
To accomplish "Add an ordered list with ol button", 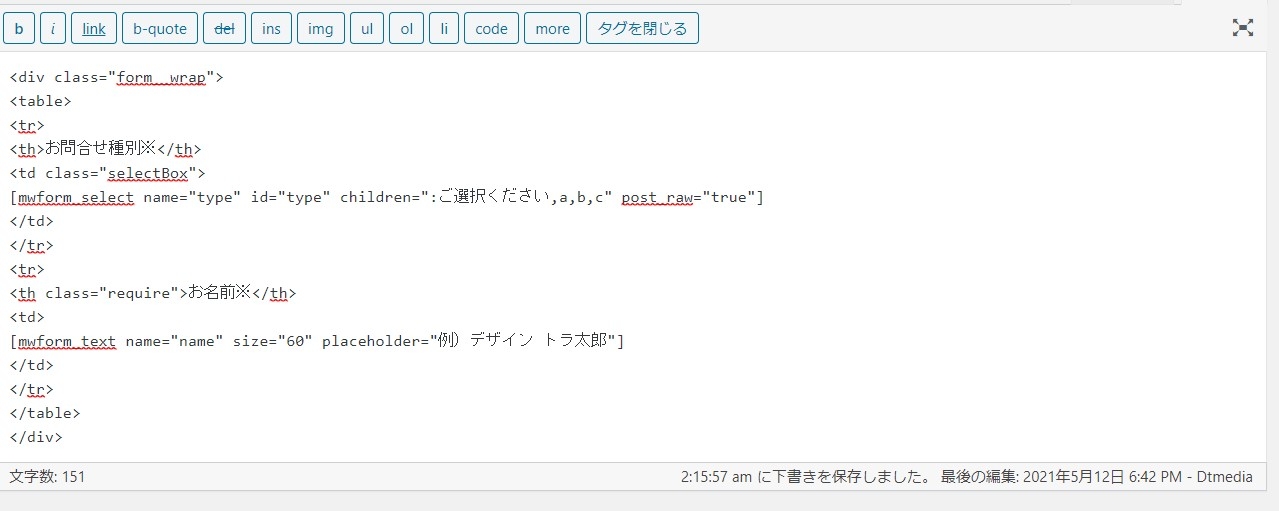I will click(x=406, y=29).
